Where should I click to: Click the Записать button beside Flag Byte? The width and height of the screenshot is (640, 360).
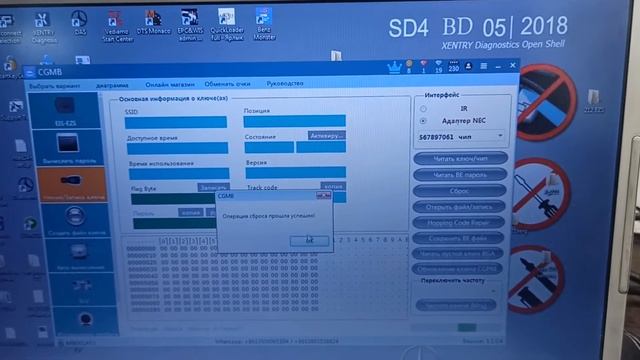click(x=213, y=187)
